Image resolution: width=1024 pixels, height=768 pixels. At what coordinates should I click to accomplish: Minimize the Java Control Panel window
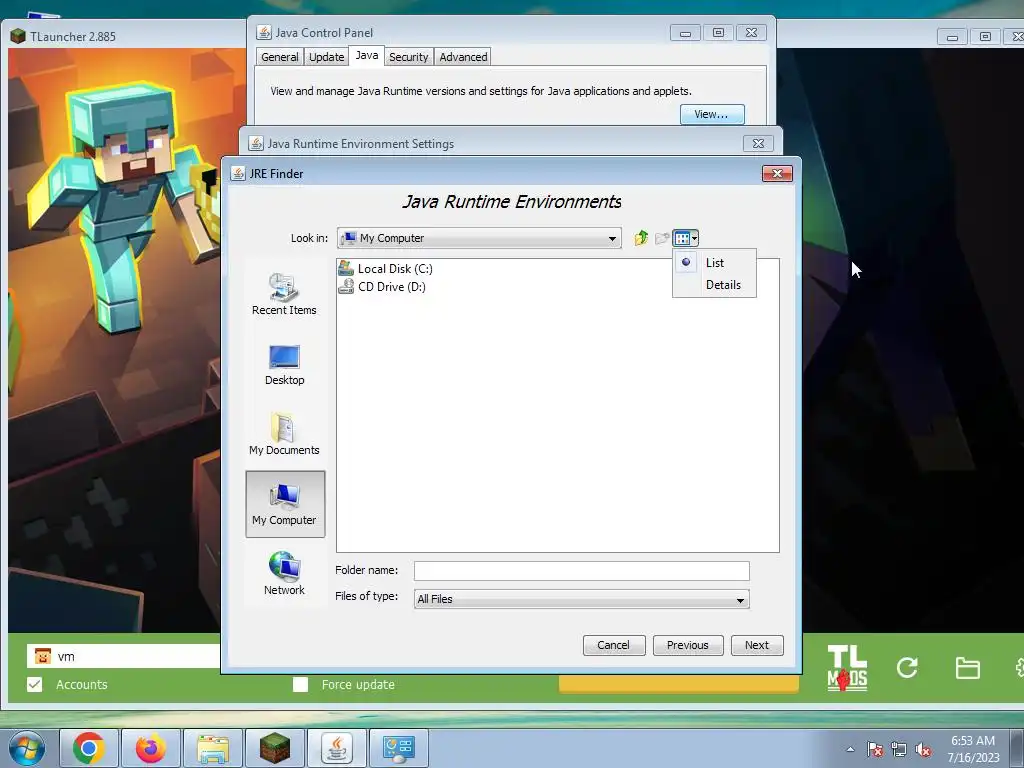(685, 33)
